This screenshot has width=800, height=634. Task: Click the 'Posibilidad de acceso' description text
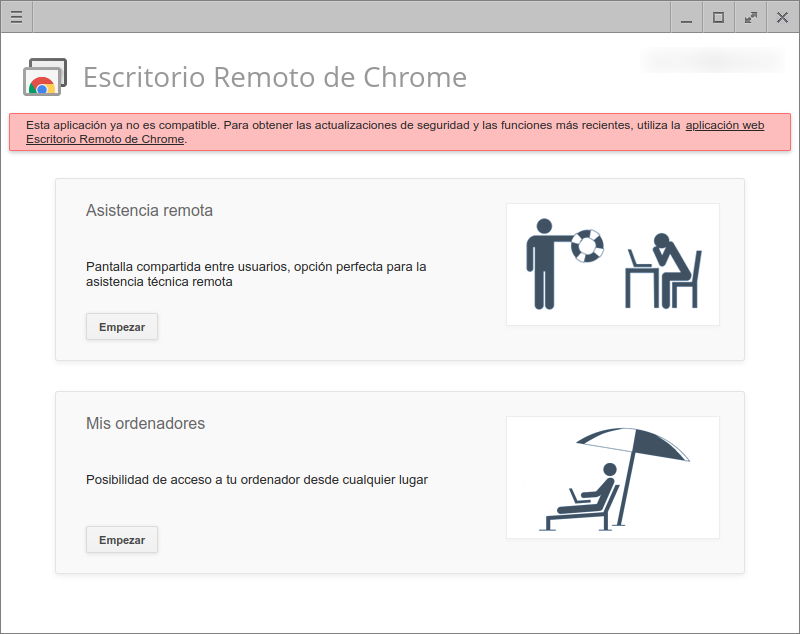coord(256,480)
